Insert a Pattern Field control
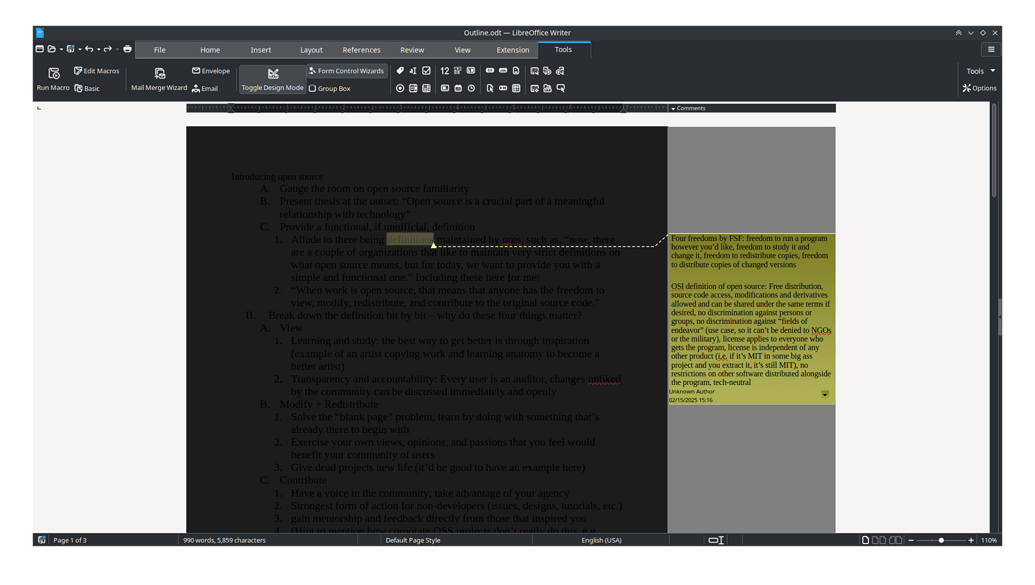Screen dimensions: 1035x585 point(444,88)
